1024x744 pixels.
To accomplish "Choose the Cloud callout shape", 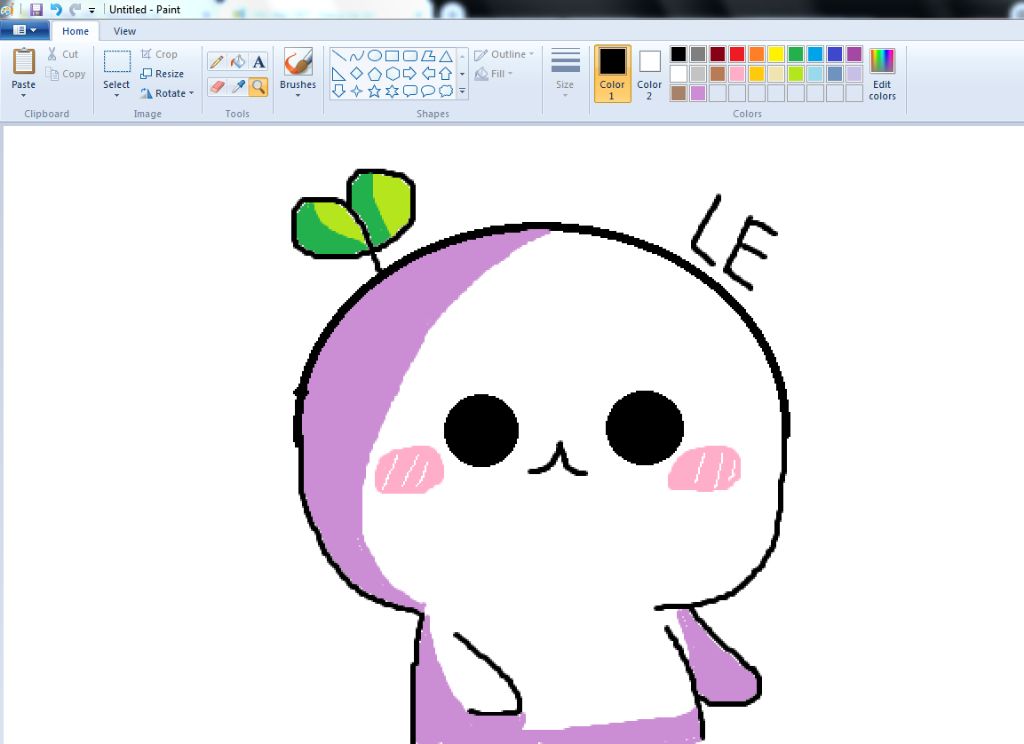I will (445, 91).
